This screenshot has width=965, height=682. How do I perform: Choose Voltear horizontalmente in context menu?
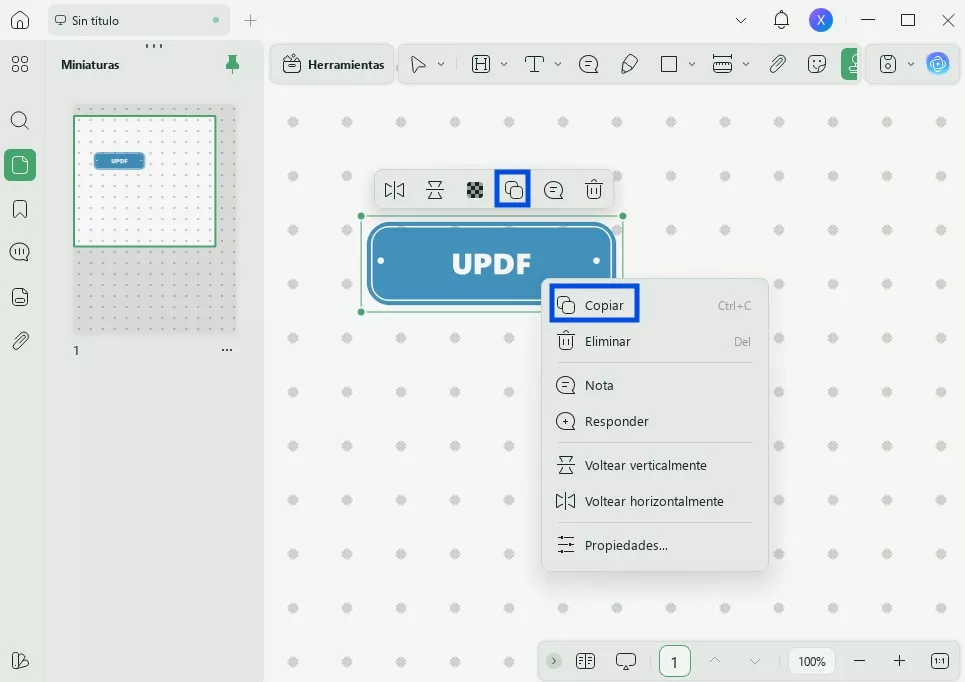pos(654,501)
